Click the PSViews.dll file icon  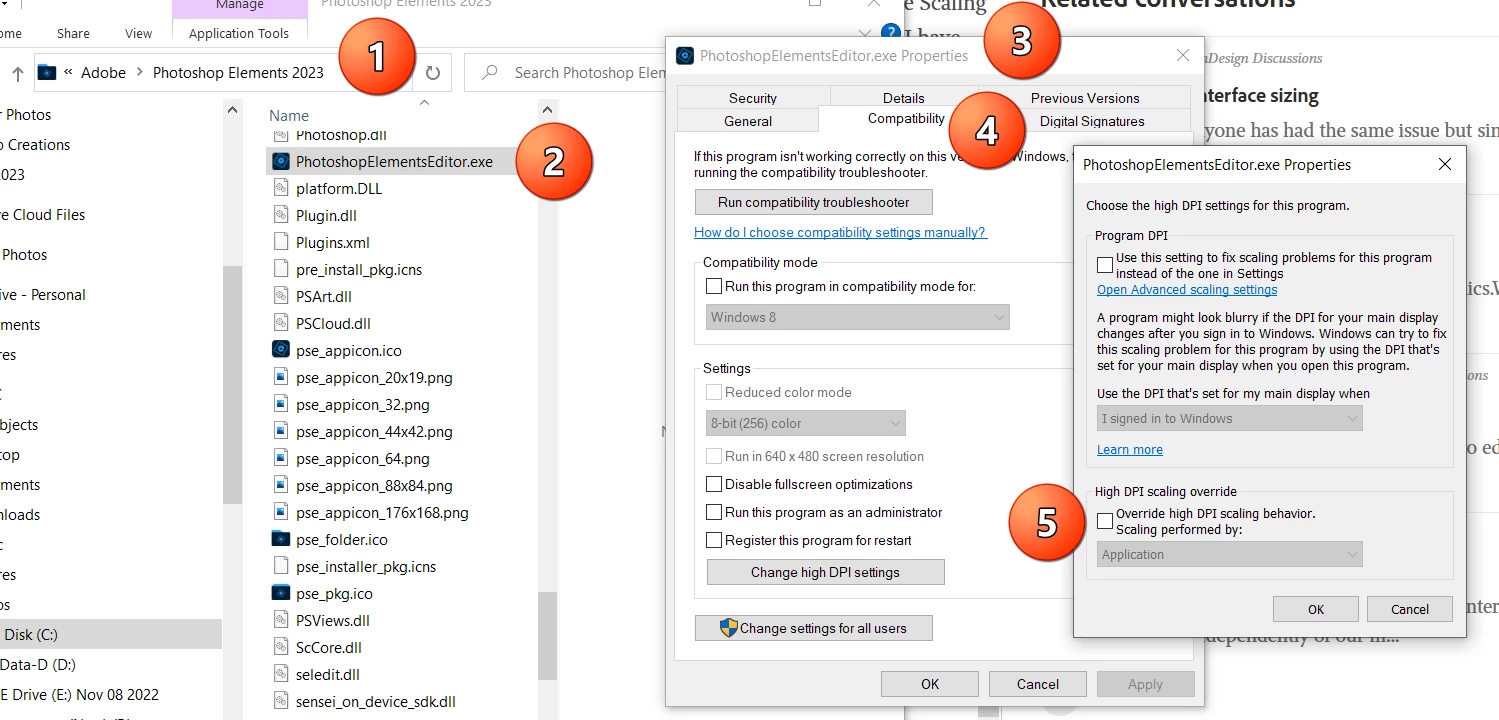click(281, 620)
